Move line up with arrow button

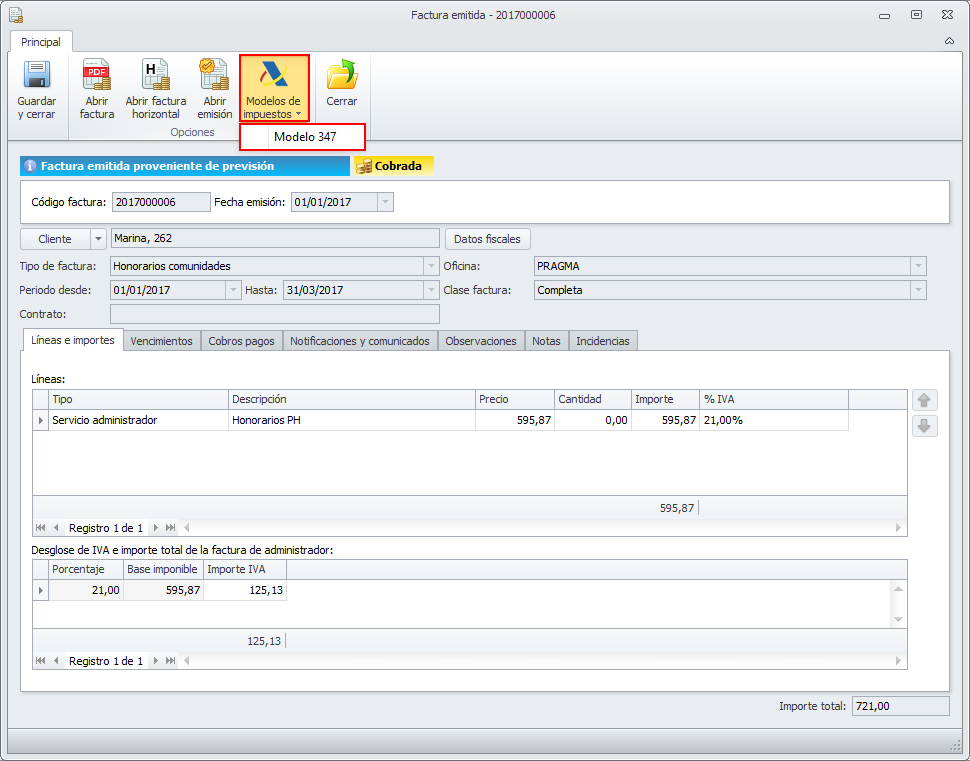[924, 400]
